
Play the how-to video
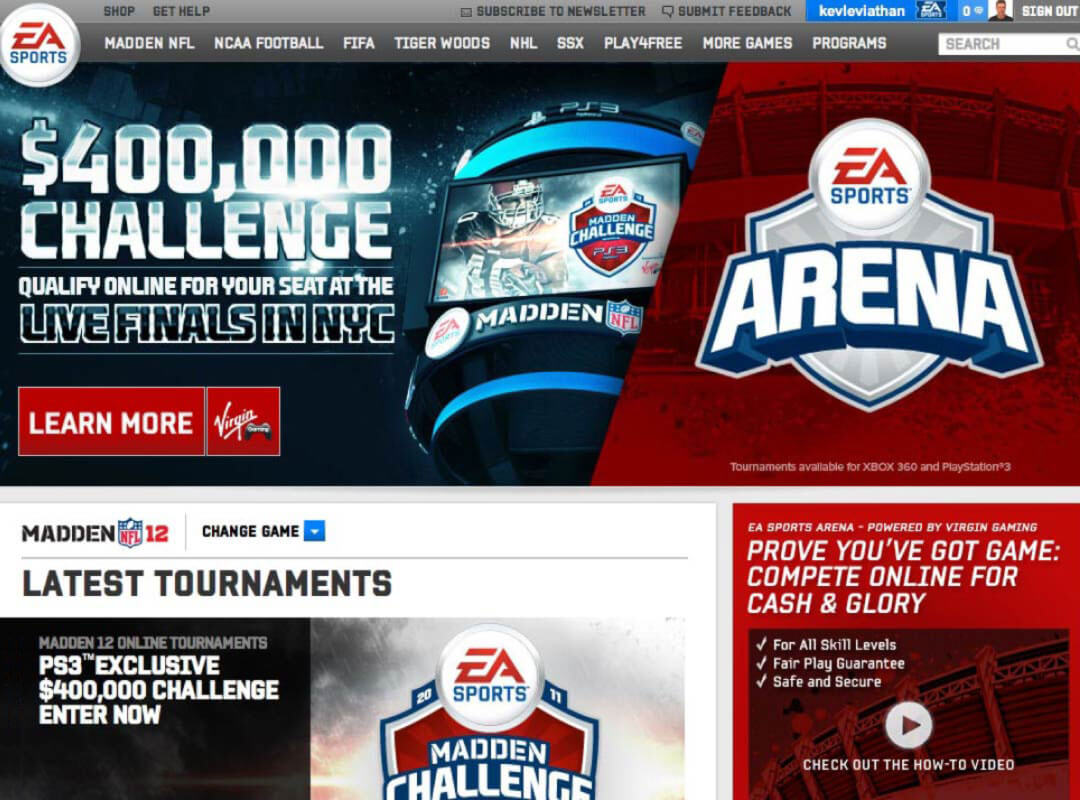[908, 725]
